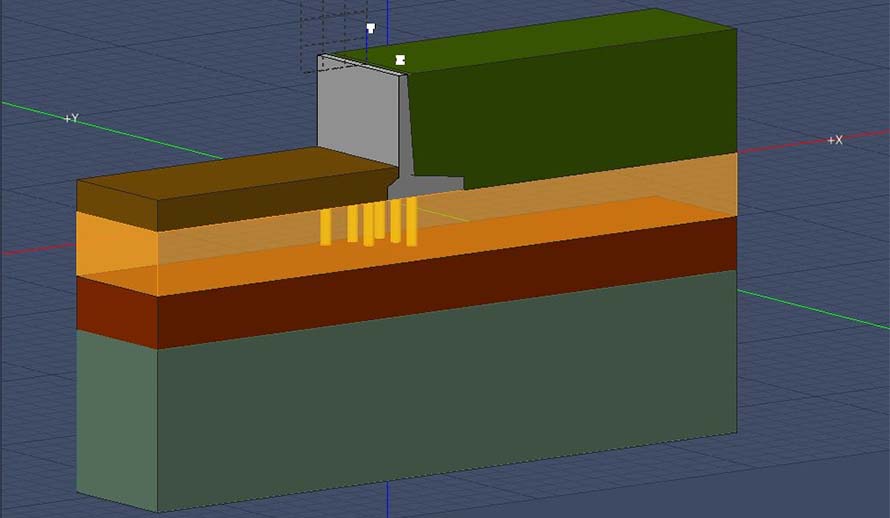Image resolution: width=890 pixels, height=518 pixels.
Task: Select the gray wall footing base
Action: pos(426,187)
